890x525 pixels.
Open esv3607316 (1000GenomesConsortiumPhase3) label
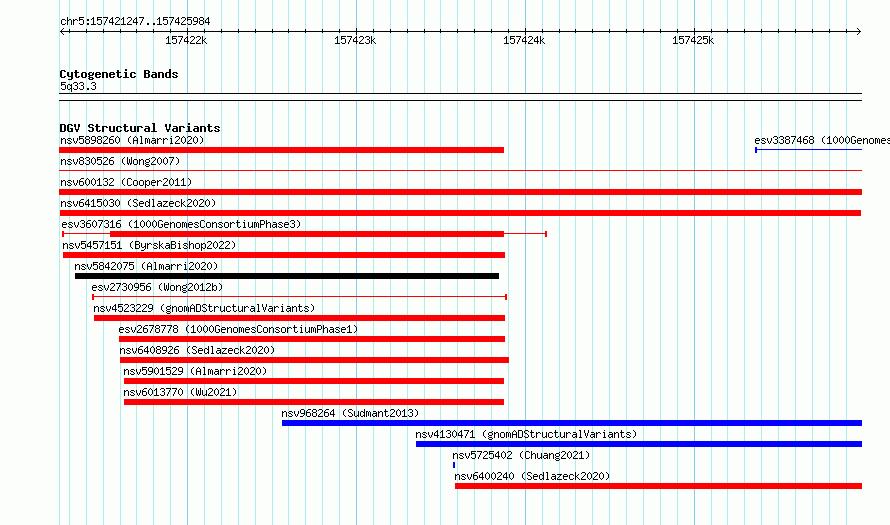(x=181, y=224)
